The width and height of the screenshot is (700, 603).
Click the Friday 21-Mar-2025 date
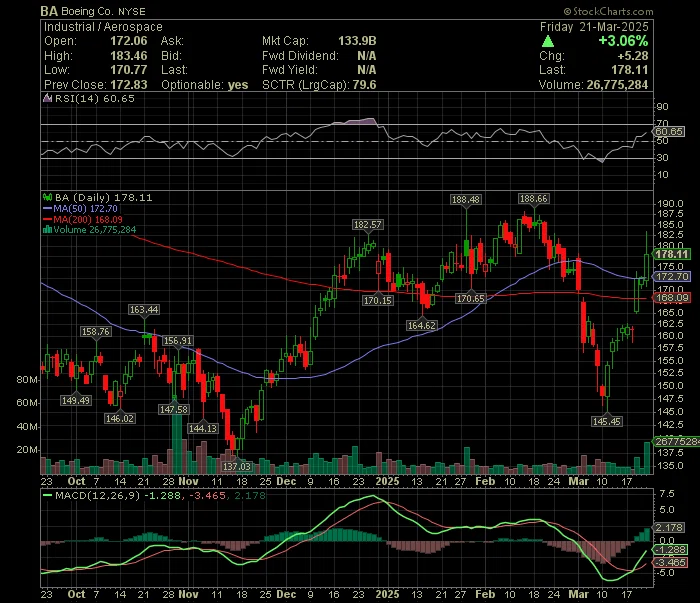pos(594,27)
